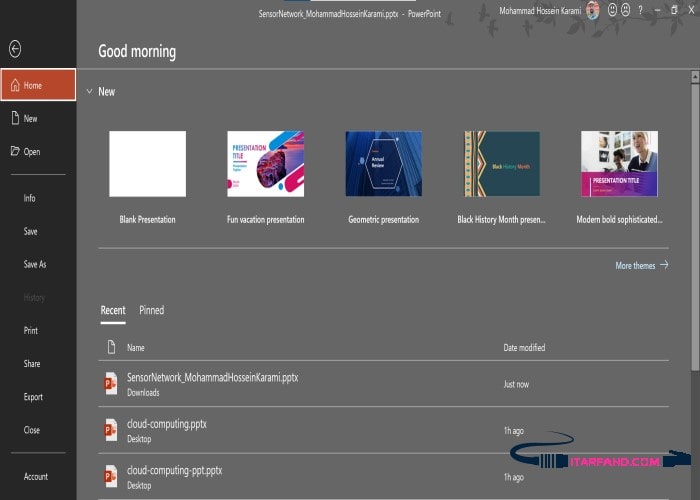Open Help question mark icon

click(640, 10)
